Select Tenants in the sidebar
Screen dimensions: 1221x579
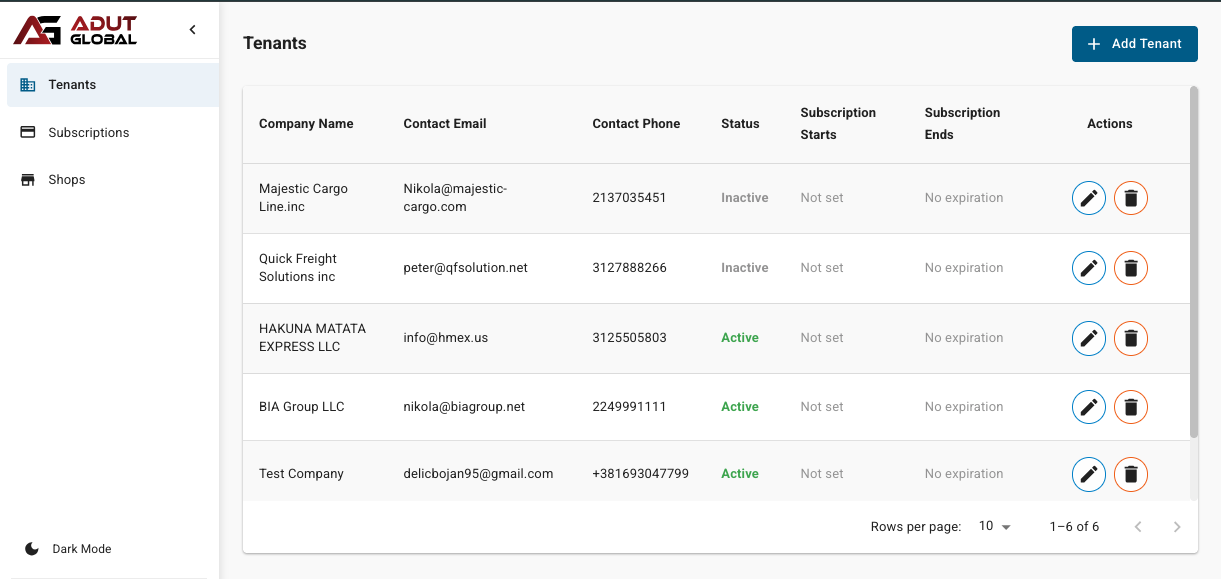click(x=72, y=85)
